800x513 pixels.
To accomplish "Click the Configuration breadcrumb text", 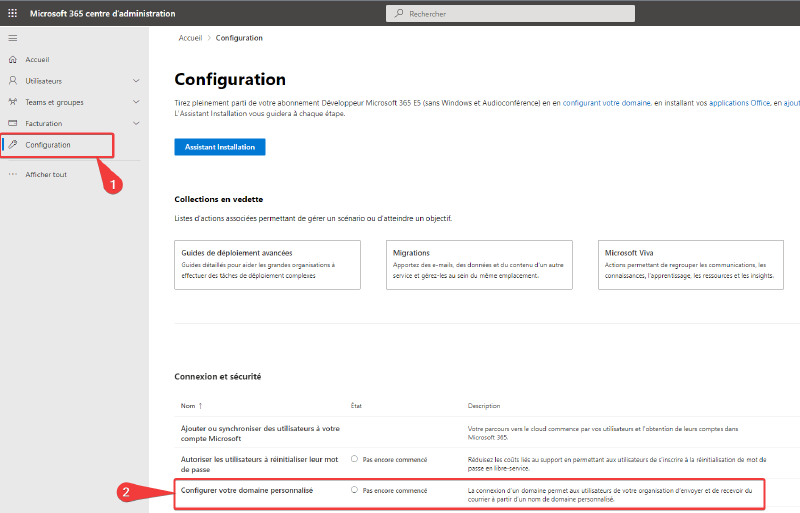I will pyautogui.click(x=239, y=38).
